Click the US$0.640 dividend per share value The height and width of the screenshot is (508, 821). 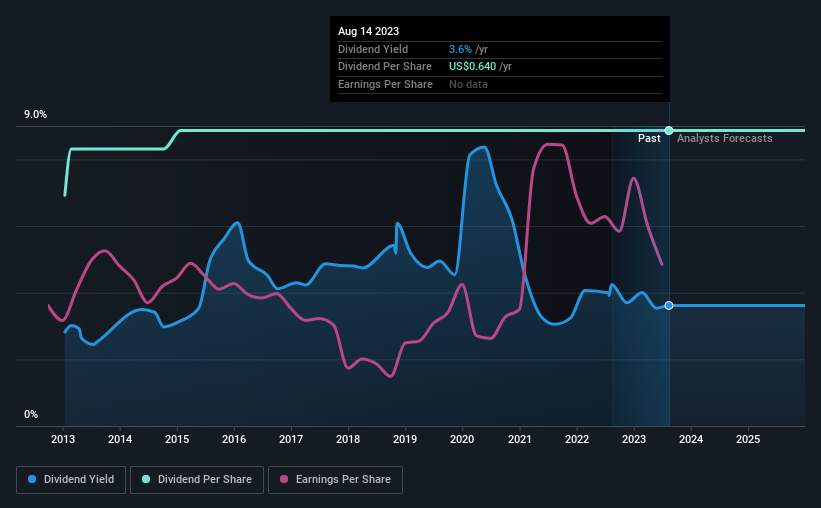coord(472,67)
